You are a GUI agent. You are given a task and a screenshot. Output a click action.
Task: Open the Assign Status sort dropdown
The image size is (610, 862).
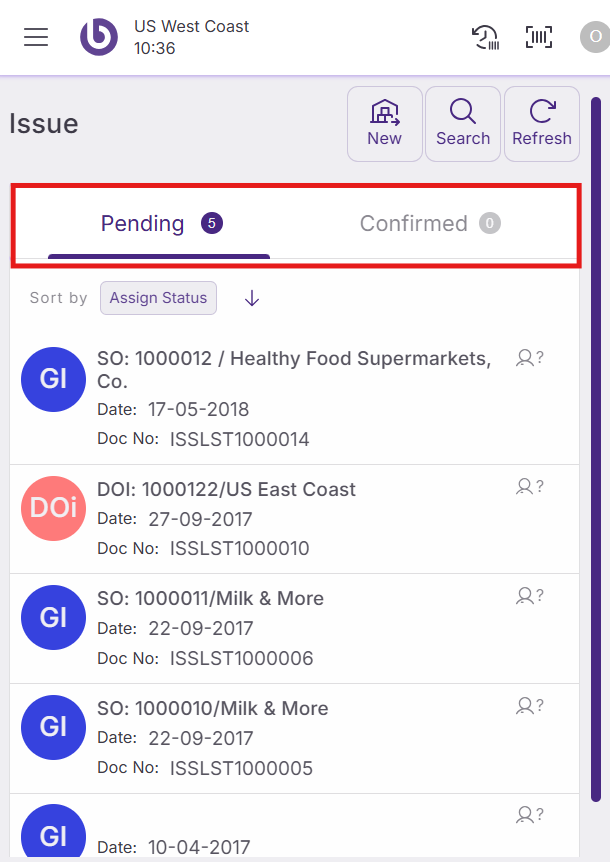click(158, 298)
